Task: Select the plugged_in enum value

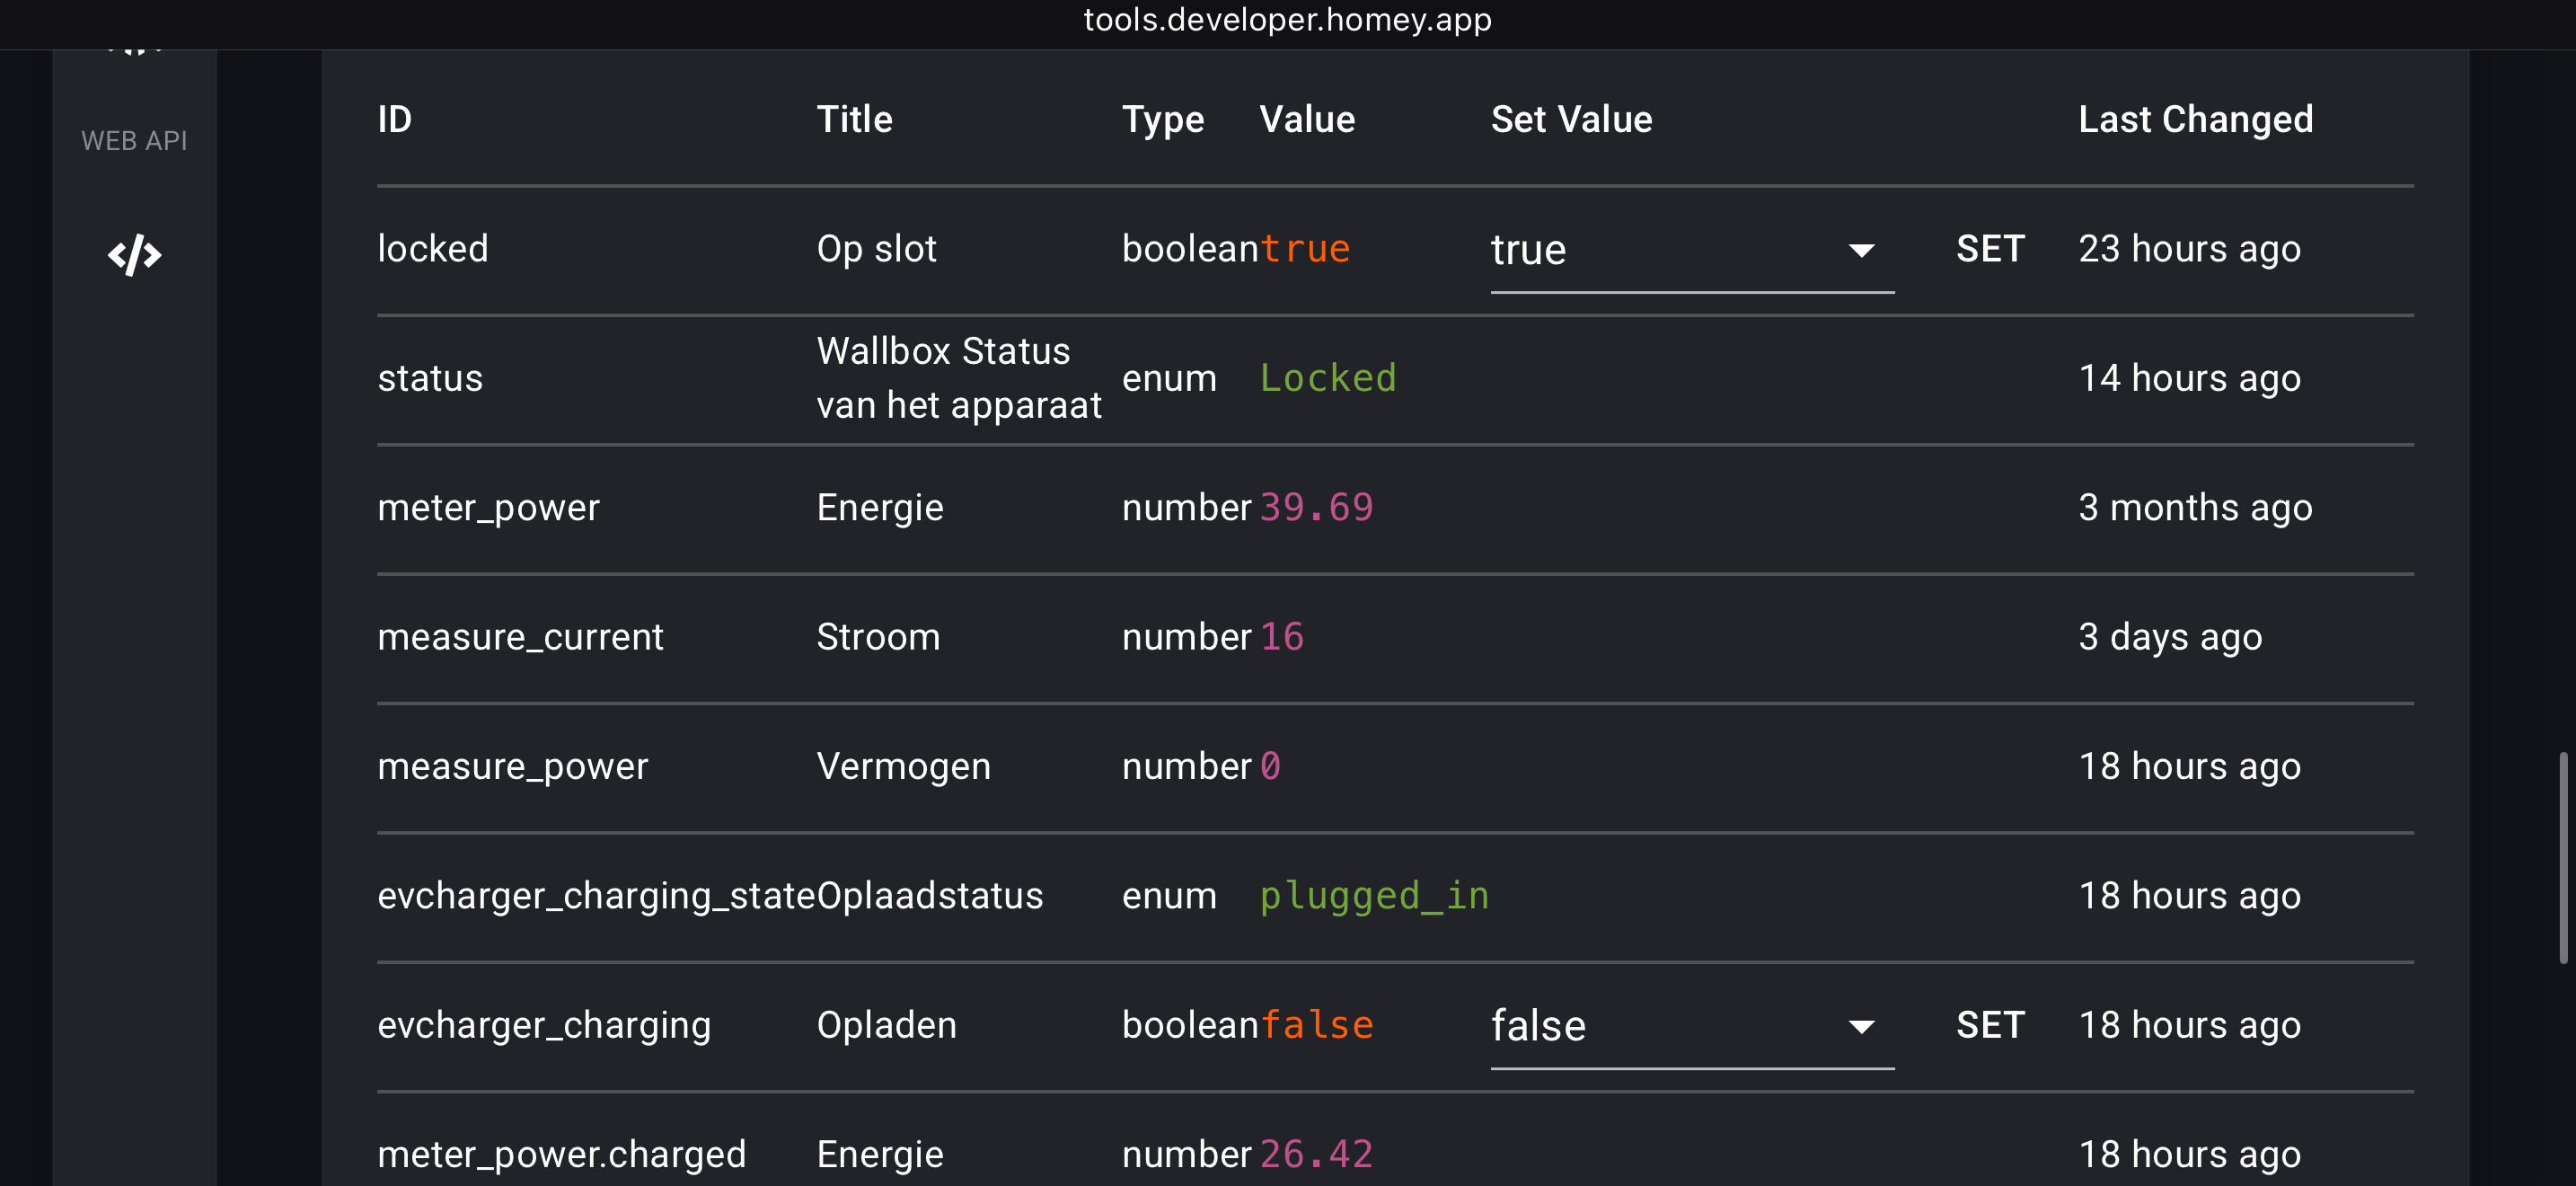Action: tap(1374, 896)
